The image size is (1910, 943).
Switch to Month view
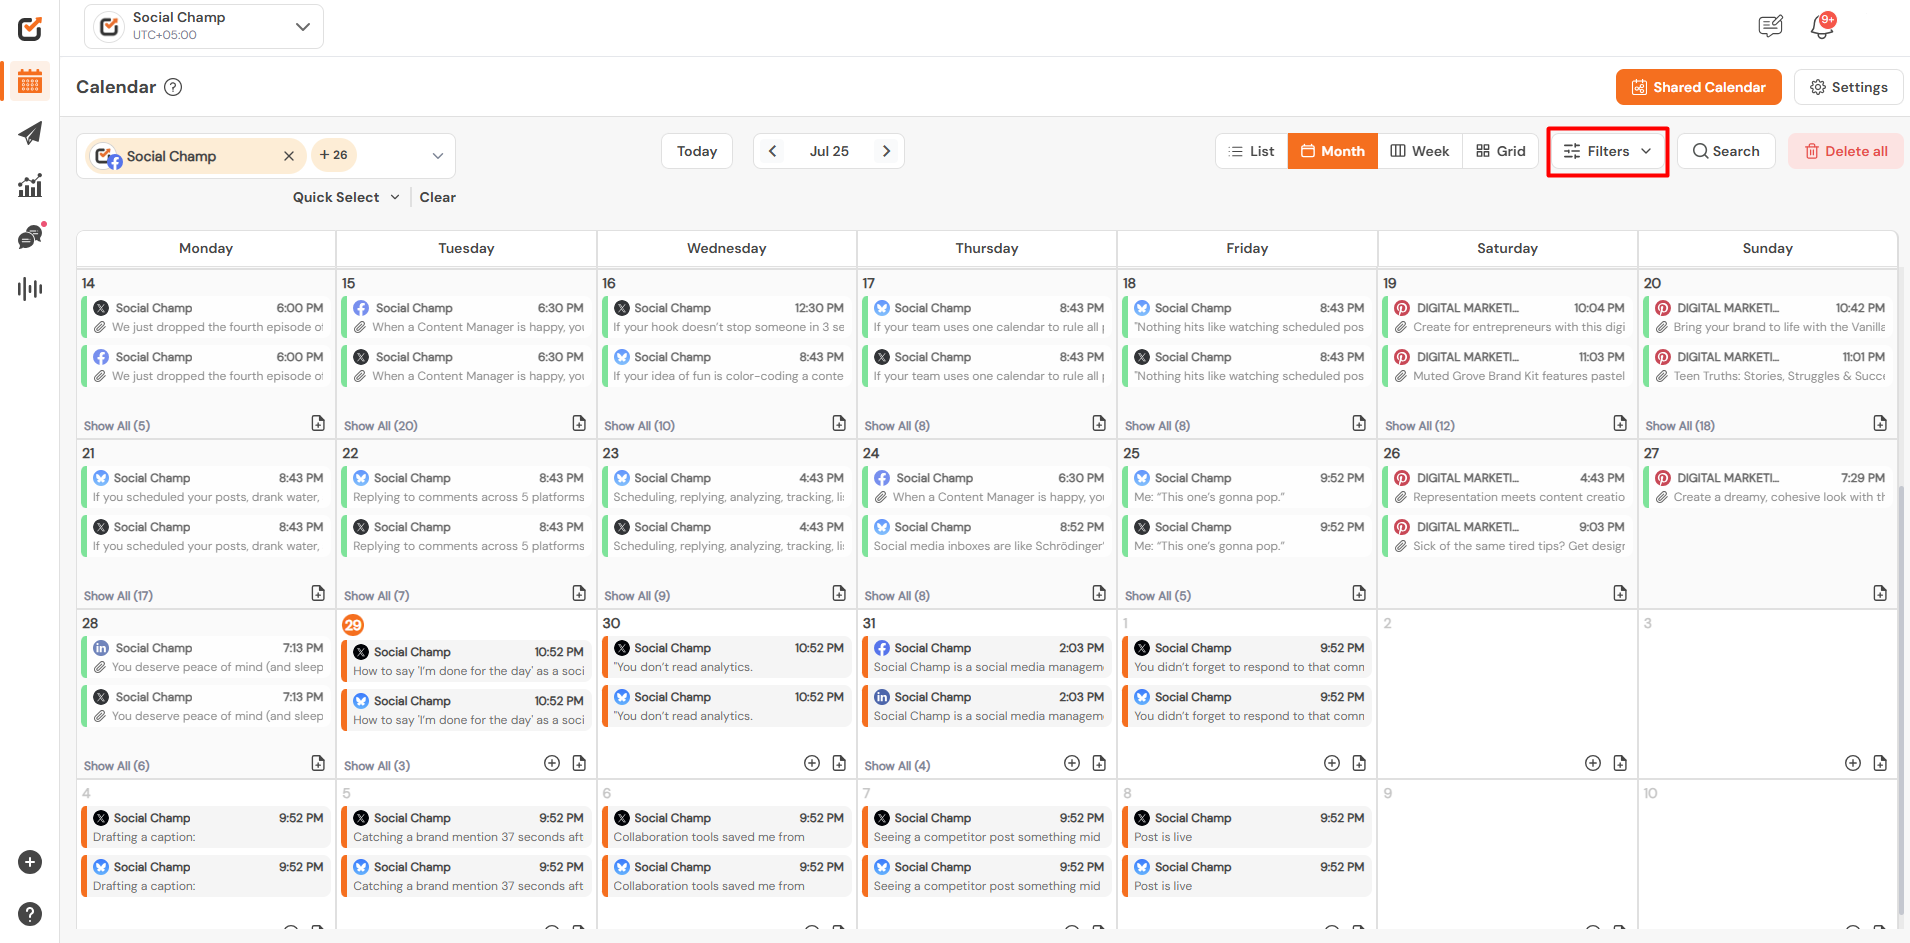(x=1332, y=151)
